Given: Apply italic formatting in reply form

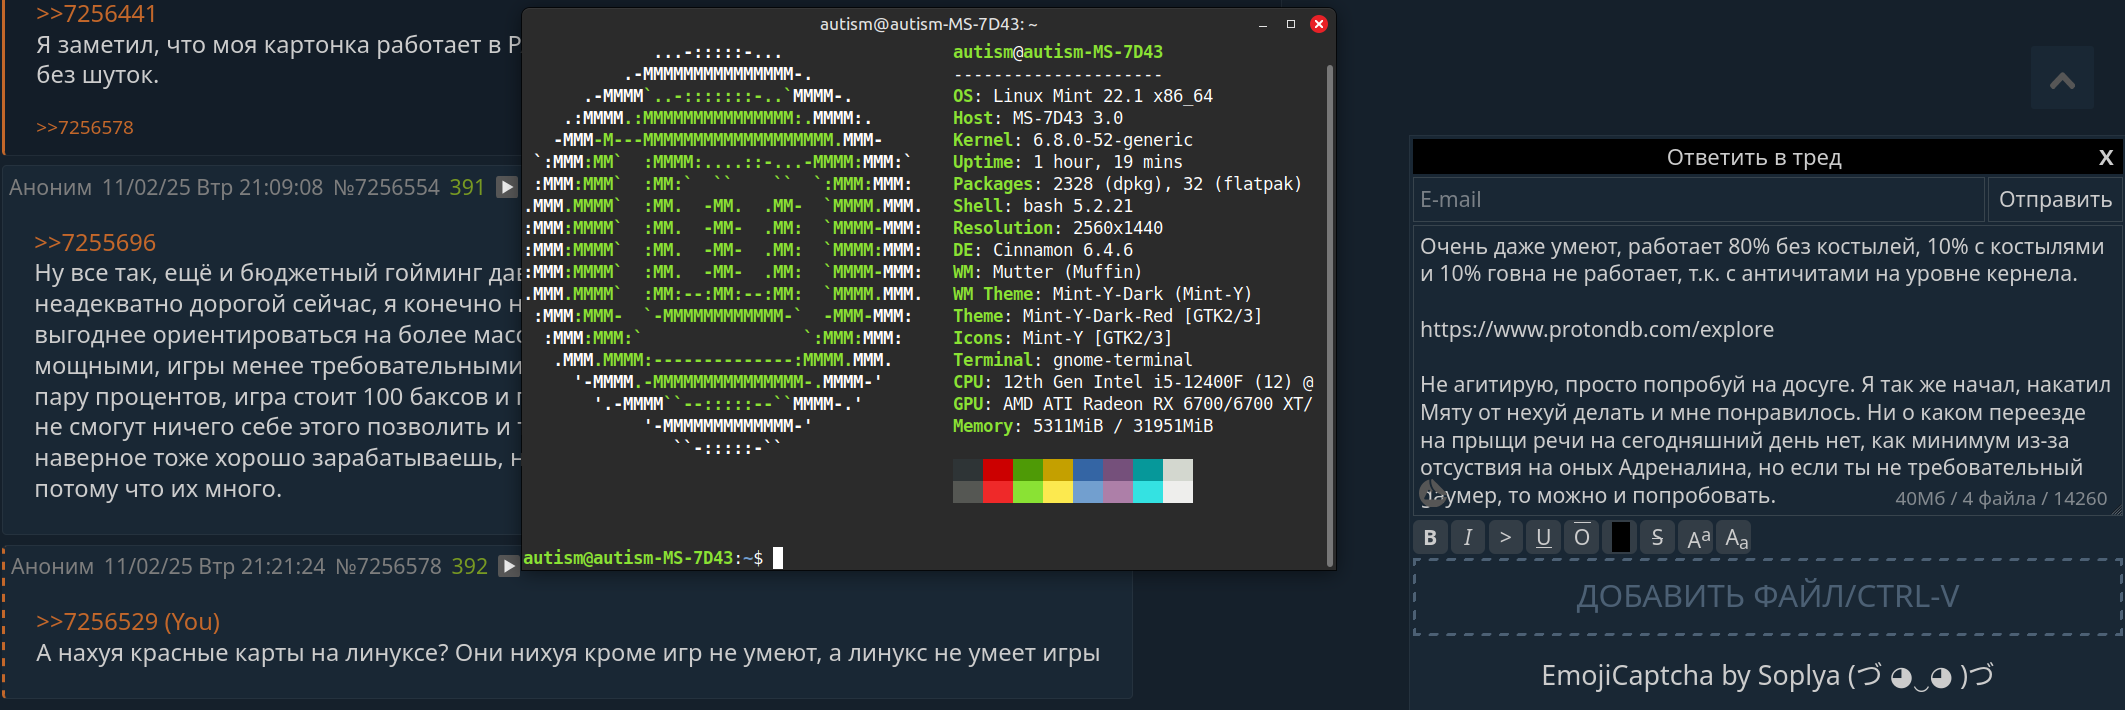Looking at the screenshot, I should 1467,537.
